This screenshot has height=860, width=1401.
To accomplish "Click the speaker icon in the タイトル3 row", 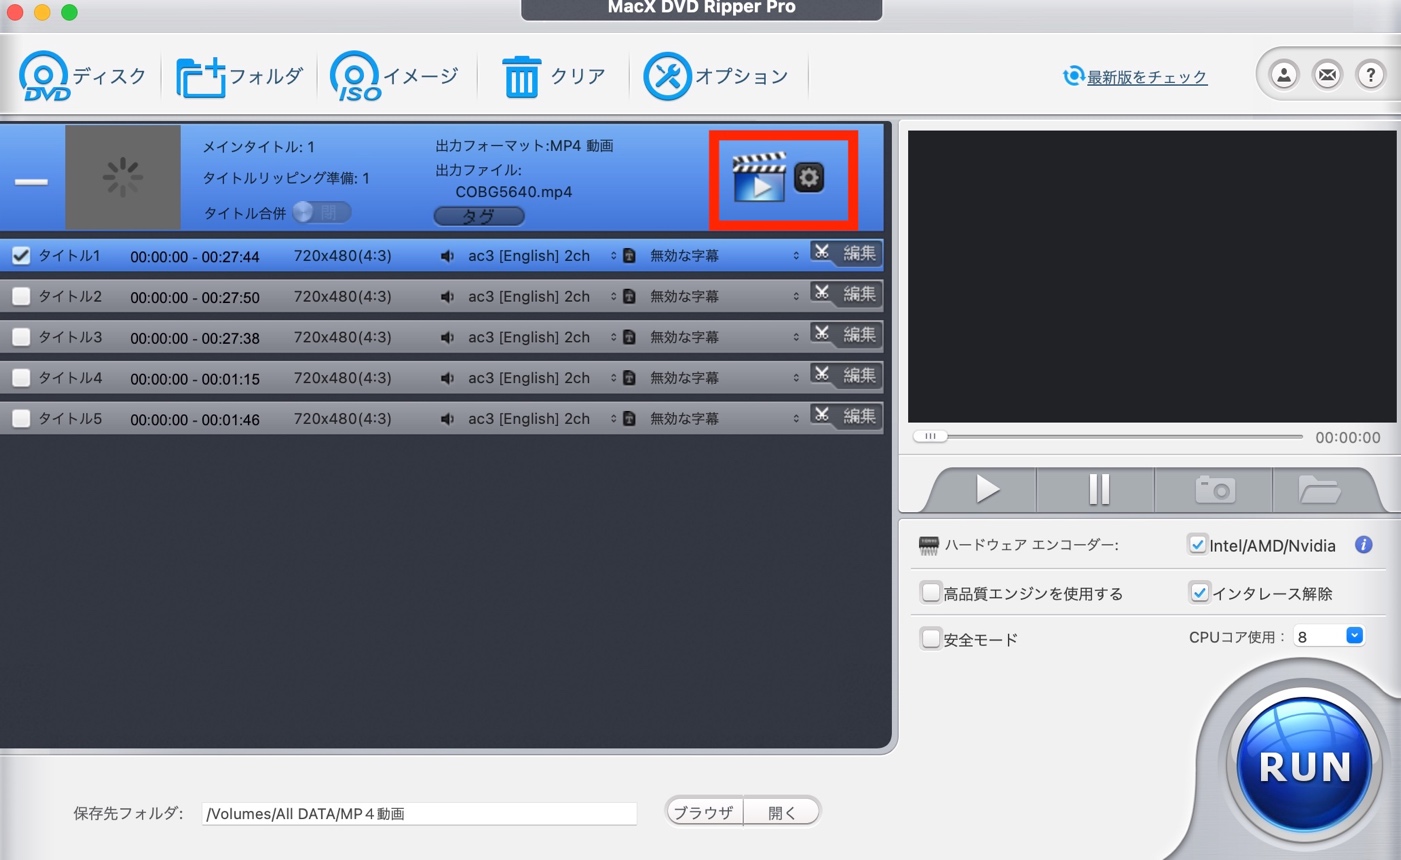I will pyautogui.click(x=447, y=338).
